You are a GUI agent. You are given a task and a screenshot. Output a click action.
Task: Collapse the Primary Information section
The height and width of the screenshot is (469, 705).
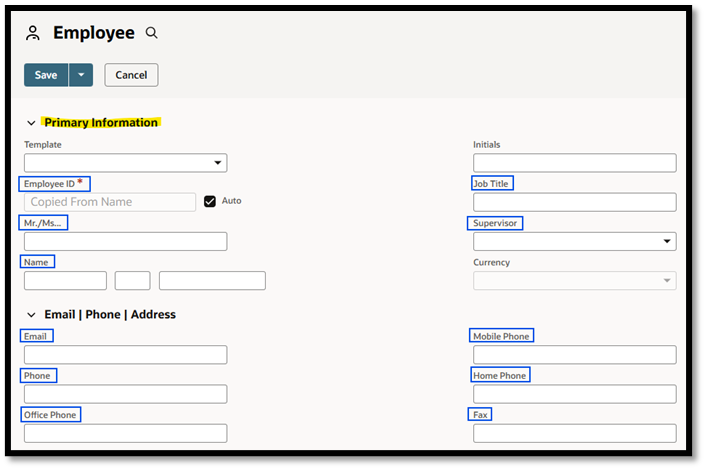(31, 123)
